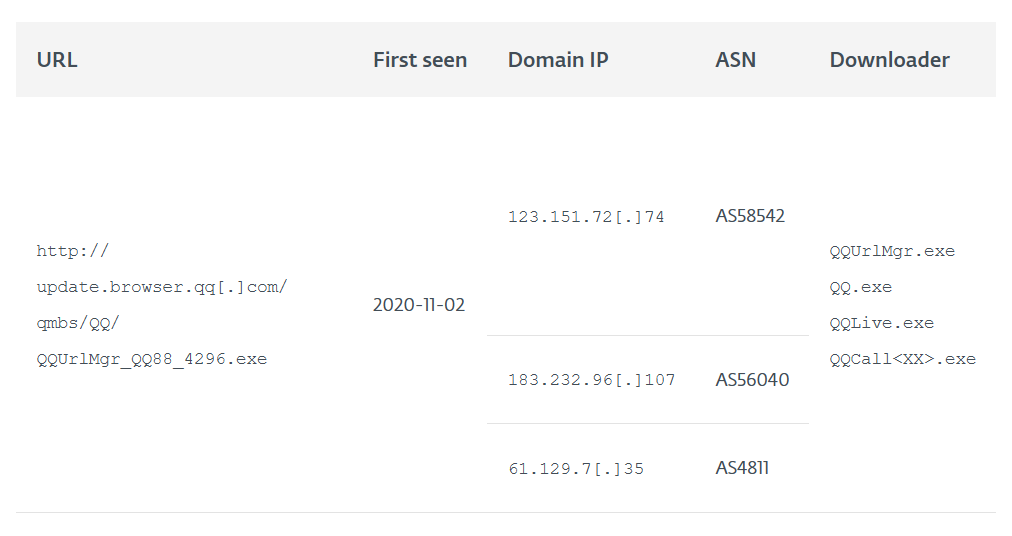The height and width of the screenshot is (536, 1012).
Task: Click IP address 123.151.72[.]74
Action: (x=586, y=217)
